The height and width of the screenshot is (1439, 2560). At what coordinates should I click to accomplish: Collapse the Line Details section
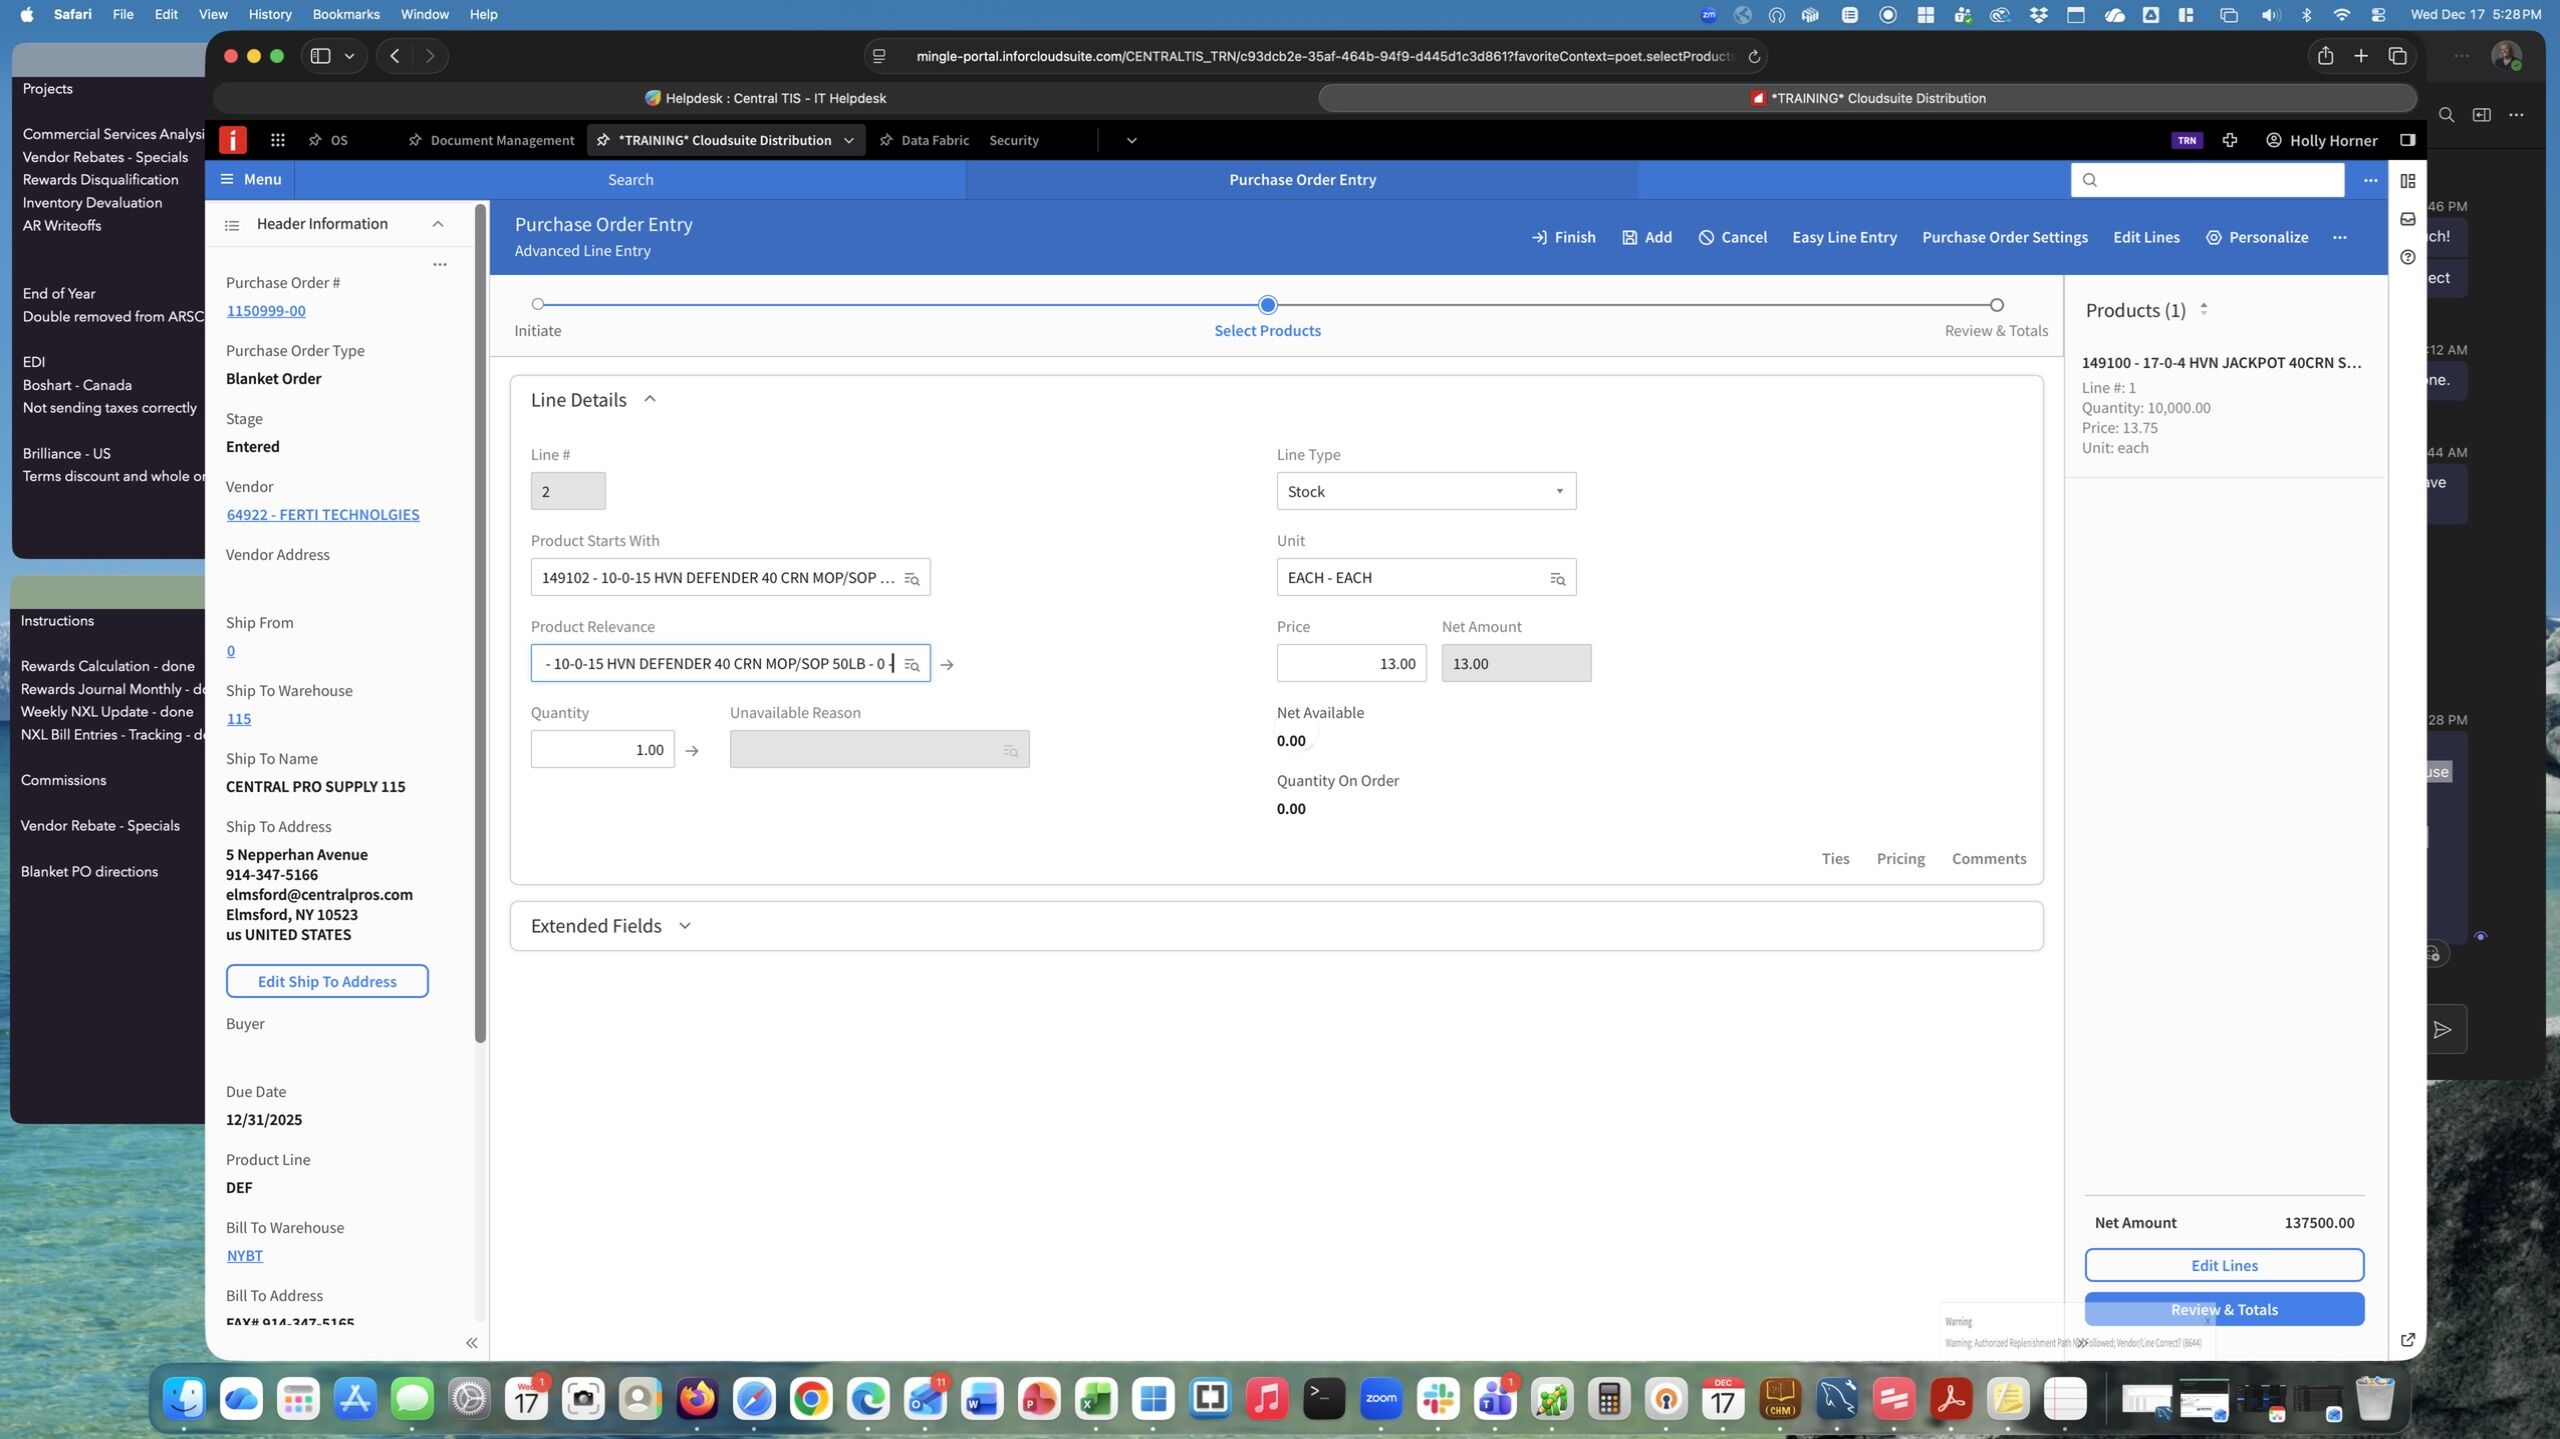[650, 399]
